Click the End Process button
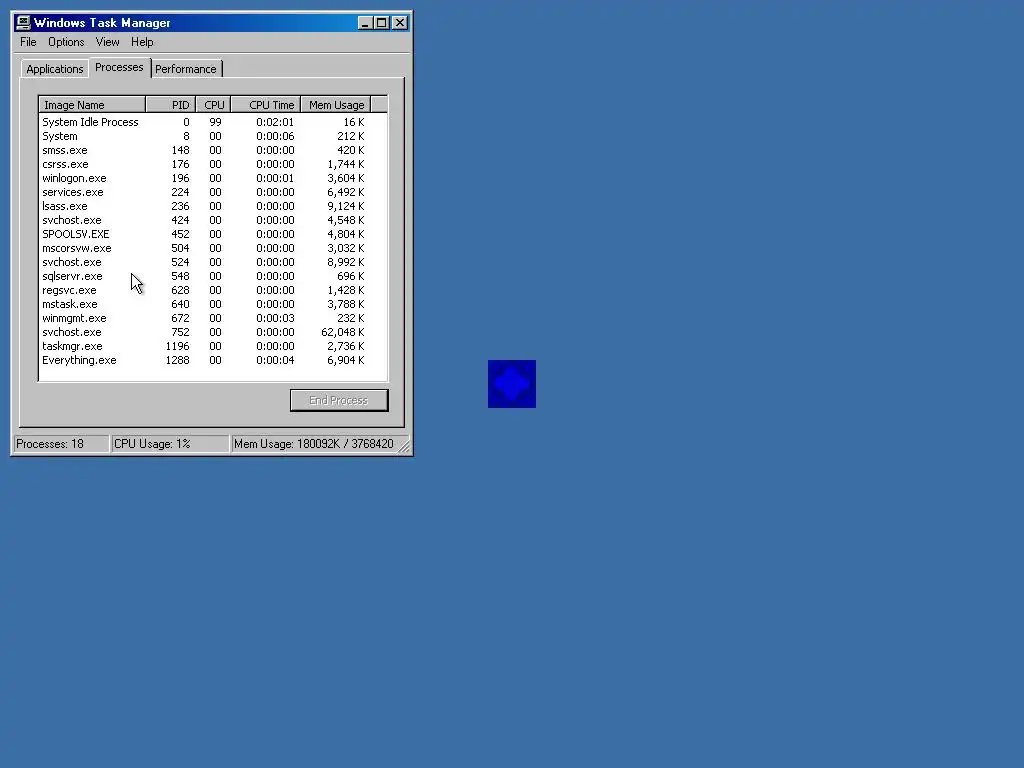Image resolution: width=1024 pixels, height=768 pixels. (339, 400)
